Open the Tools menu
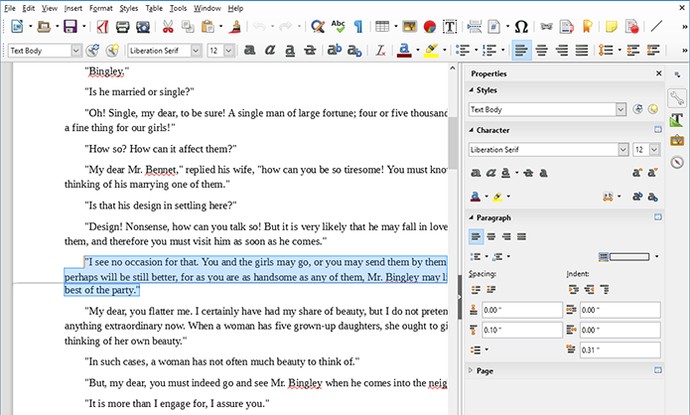The width and height of the screenshot is (690, 415). click(178, 8)
